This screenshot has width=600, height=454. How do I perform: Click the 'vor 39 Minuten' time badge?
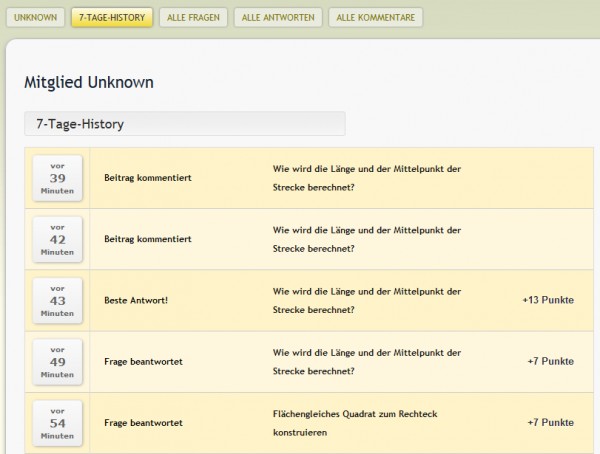(x=57, y=178)
